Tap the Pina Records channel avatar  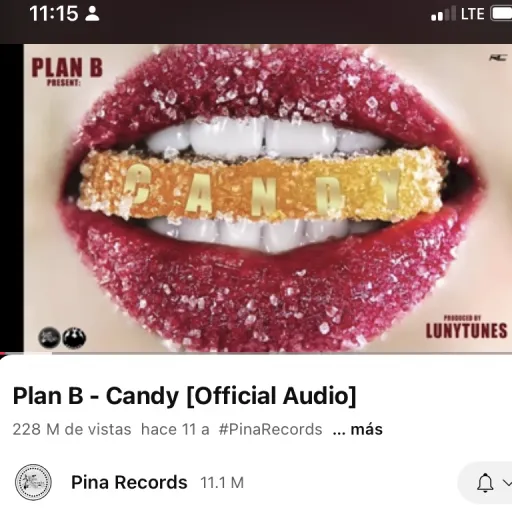pyautogui.click(x=33, y=482)
